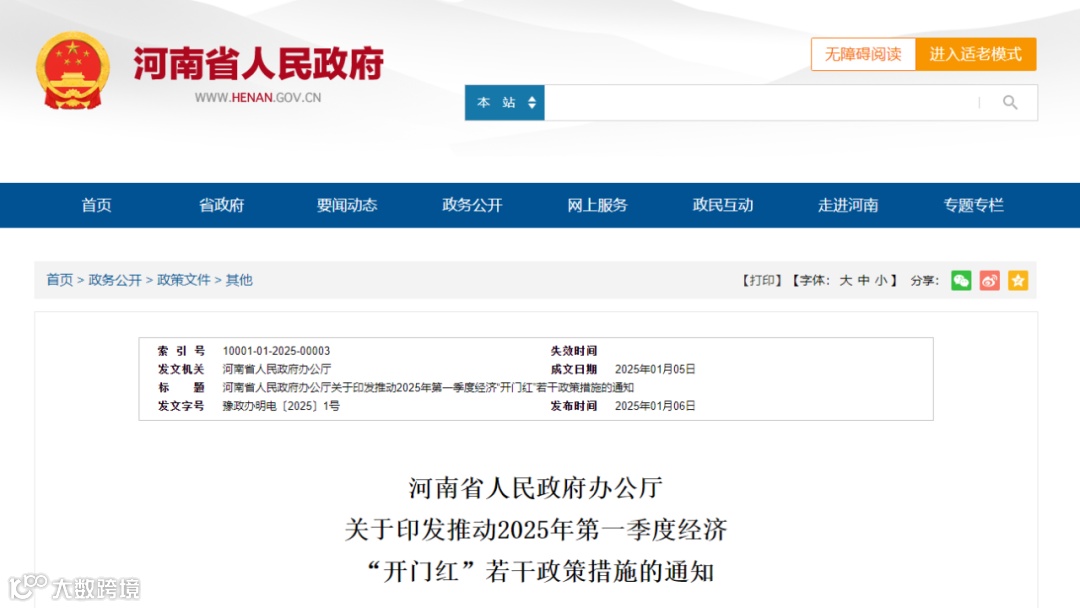This screenshot has width=1080, height=608.
Task: Click the 索引号 label
Action: coord(181,351)
